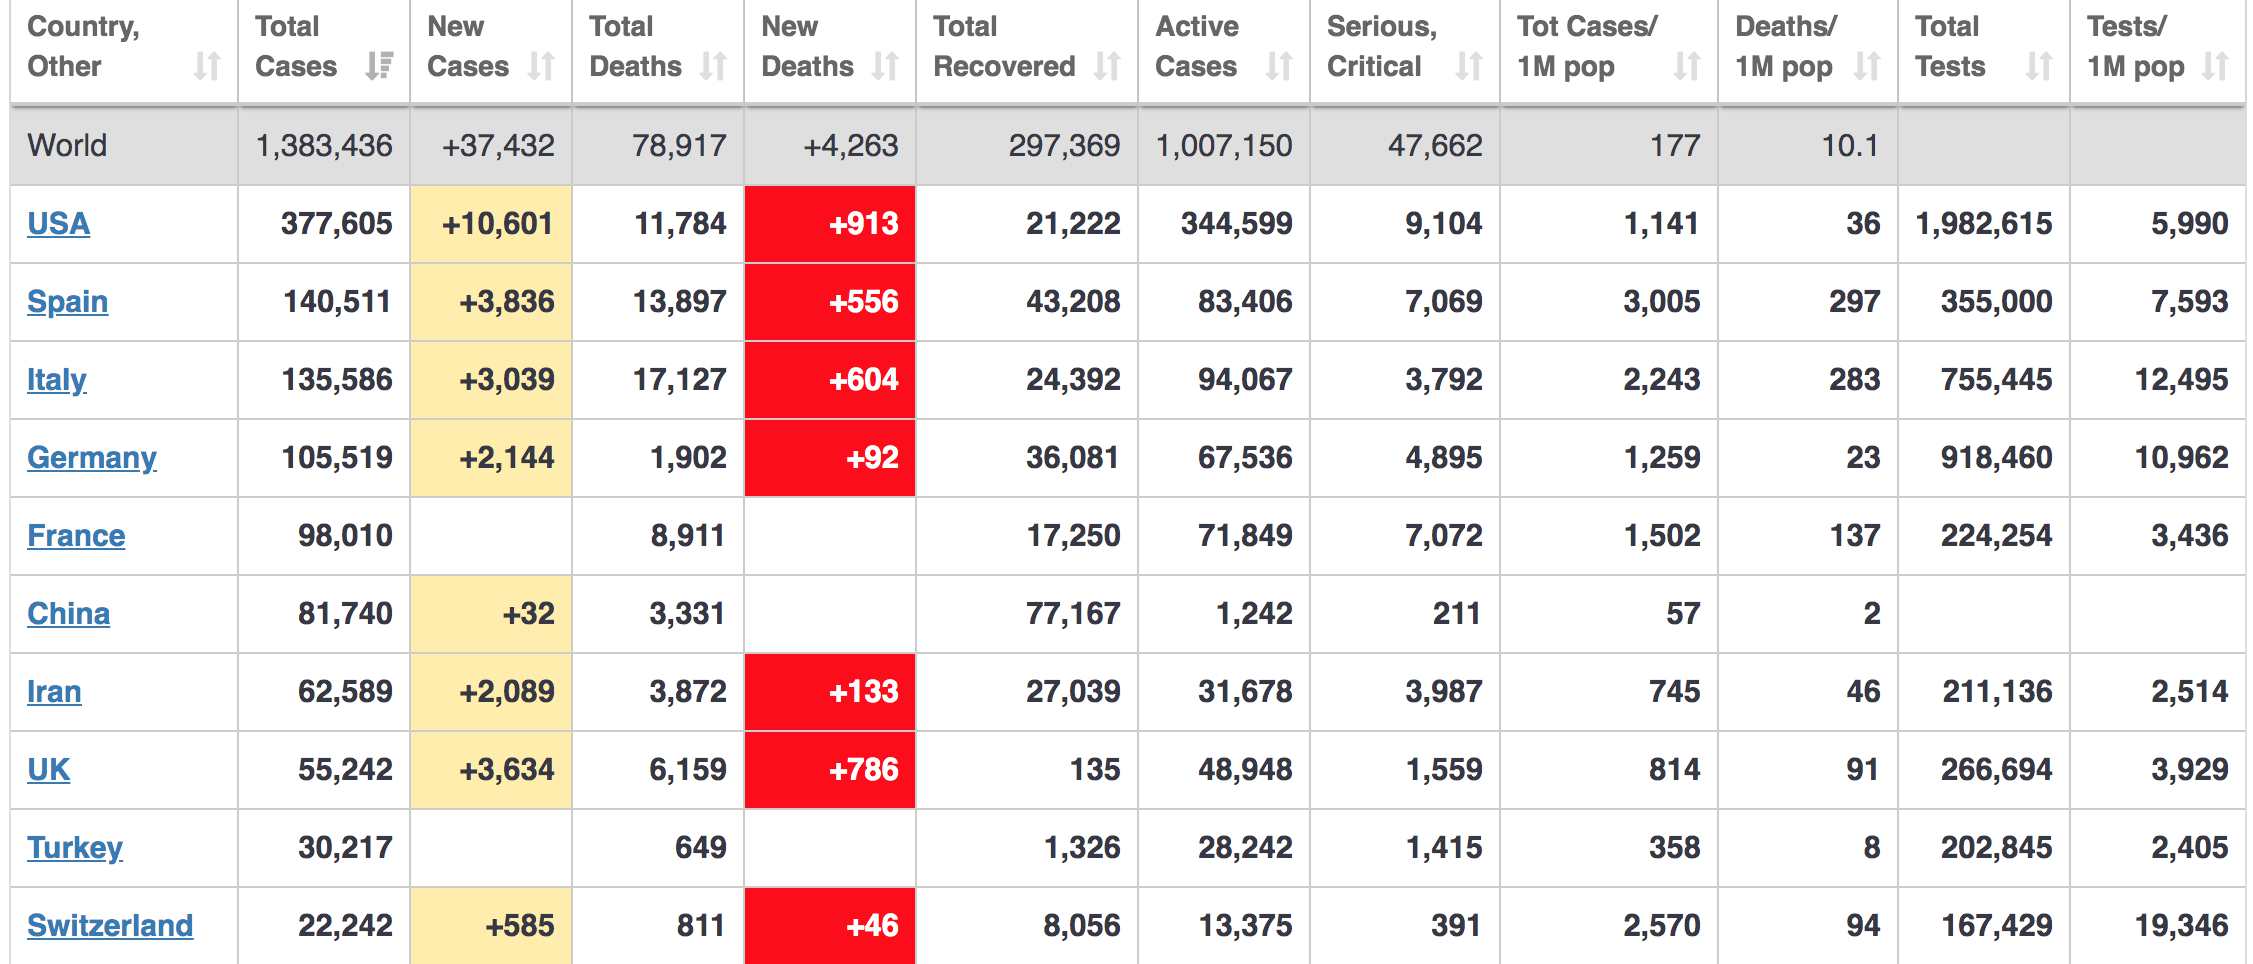Image resolution: width=2253 pixels, height=964 pixels.
Task: Sort by Active Cases column arrows
Action: (x=1279, y=66)
